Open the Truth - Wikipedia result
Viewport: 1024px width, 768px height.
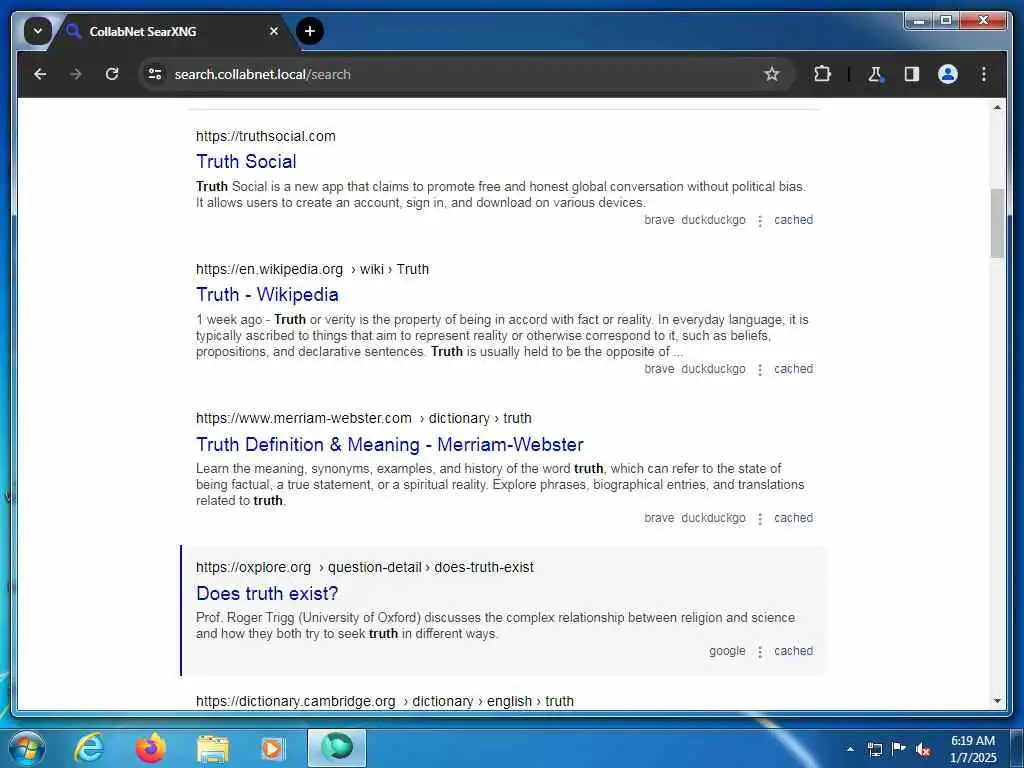(x=267, y=295)
